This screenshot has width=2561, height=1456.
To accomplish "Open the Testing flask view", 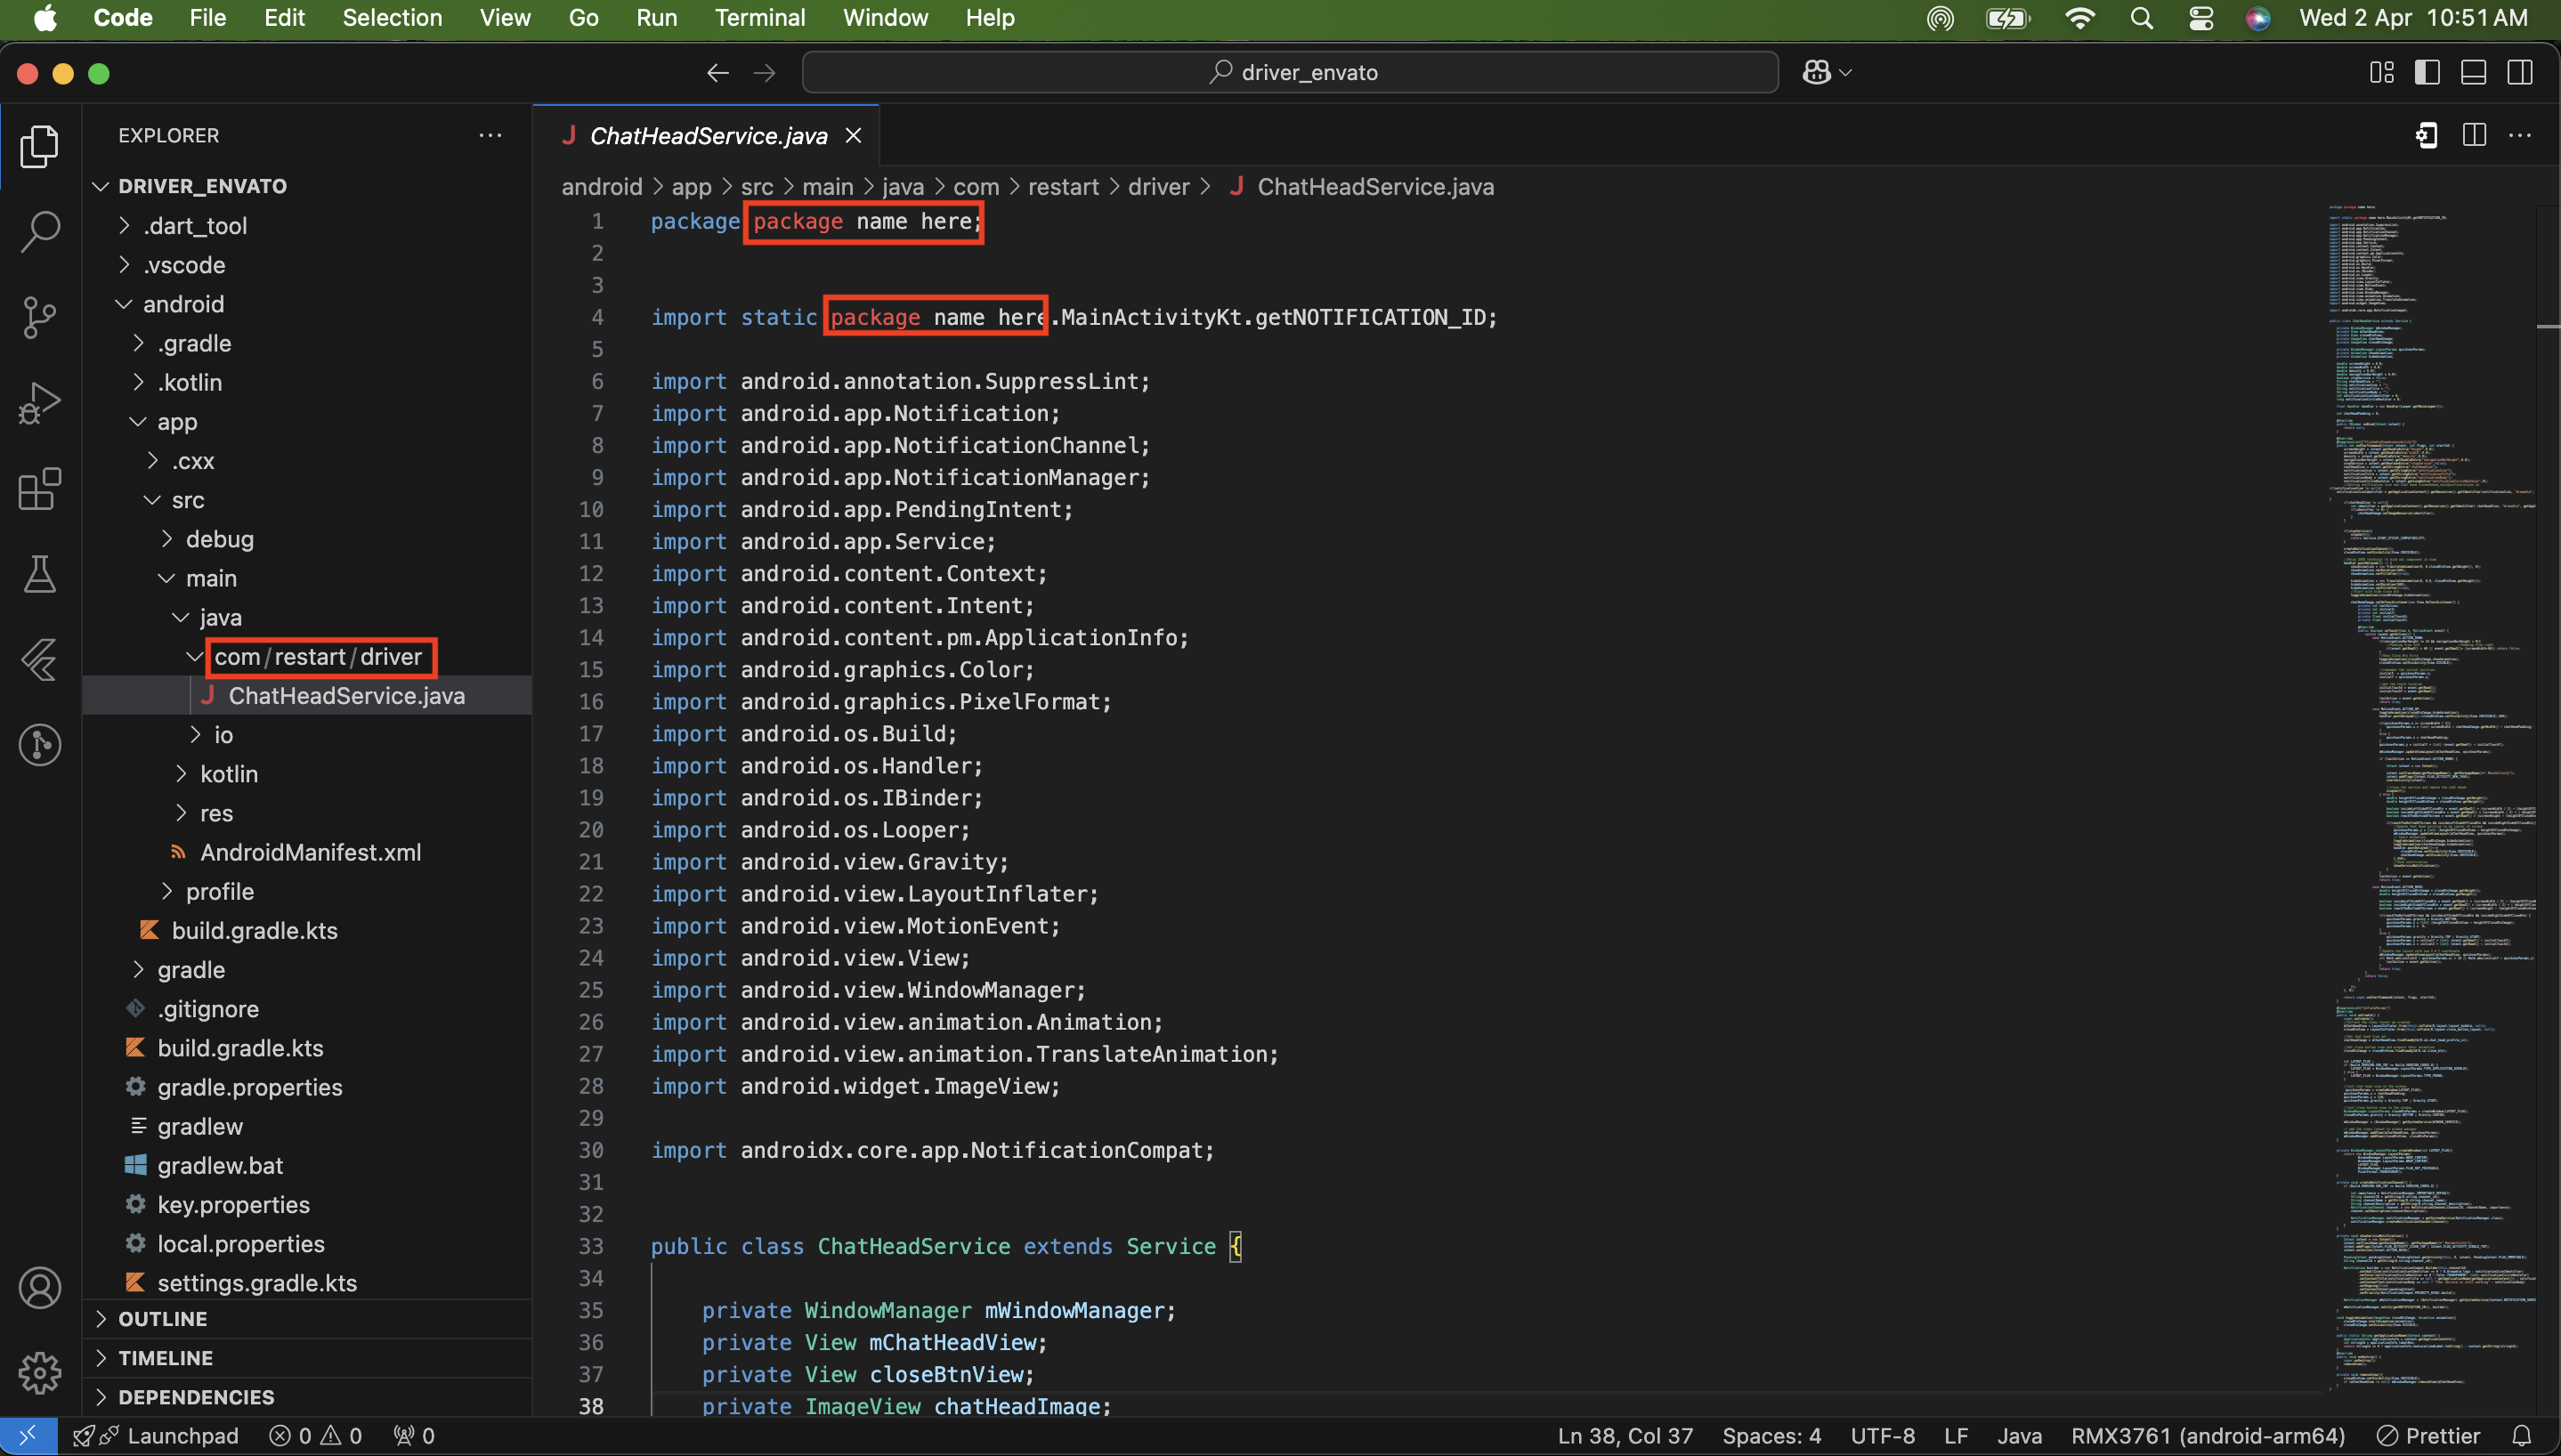I will point(40,574).
